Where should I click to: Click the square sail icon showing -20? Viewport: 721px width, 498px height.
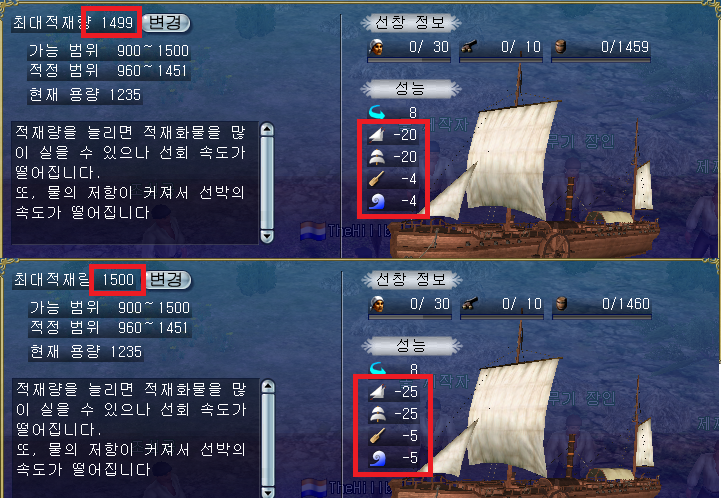pos(377,157)
